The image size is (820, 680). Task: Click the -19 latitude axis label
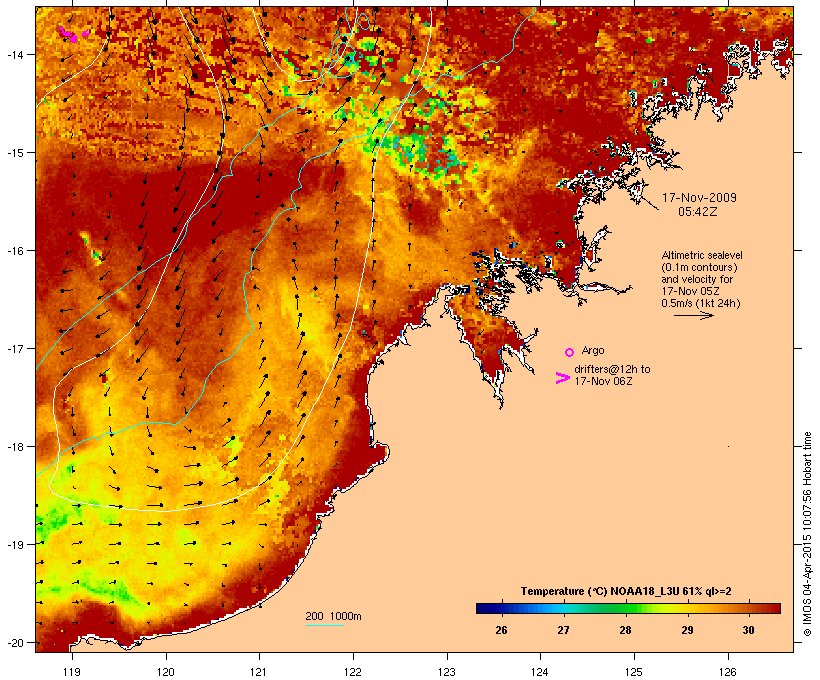[14, 545]
